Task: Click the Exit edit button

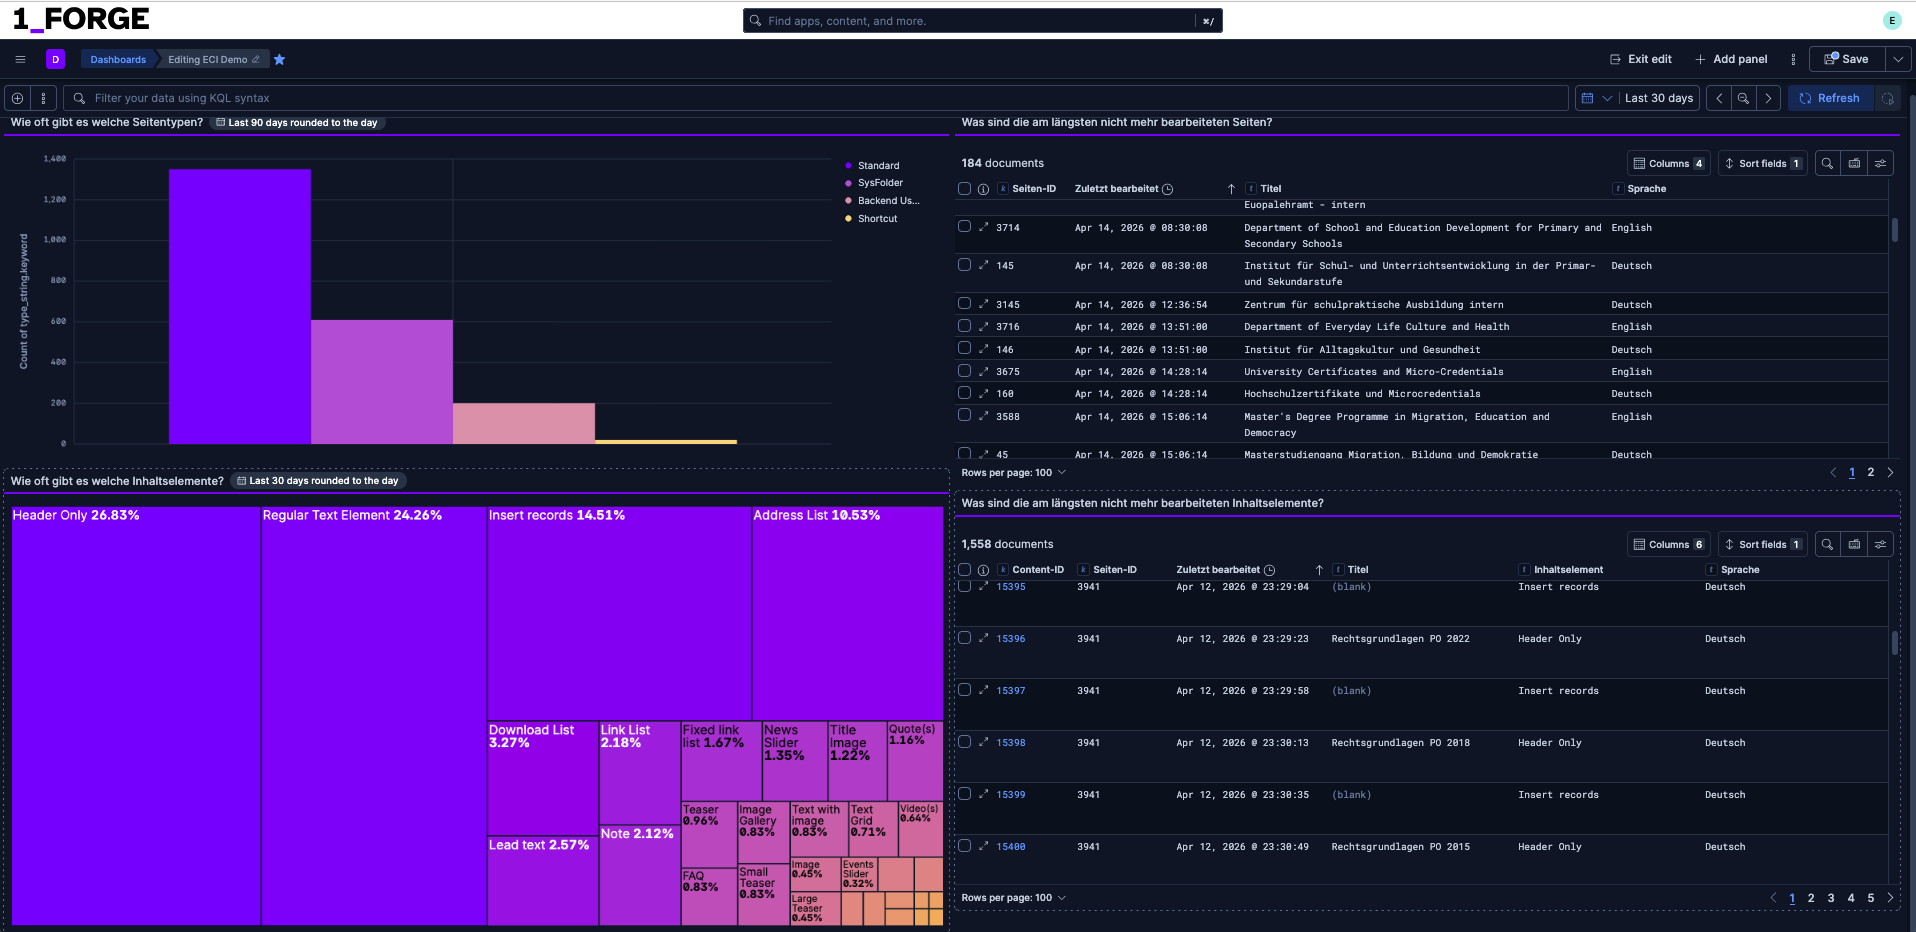Action: point(1640,59)
